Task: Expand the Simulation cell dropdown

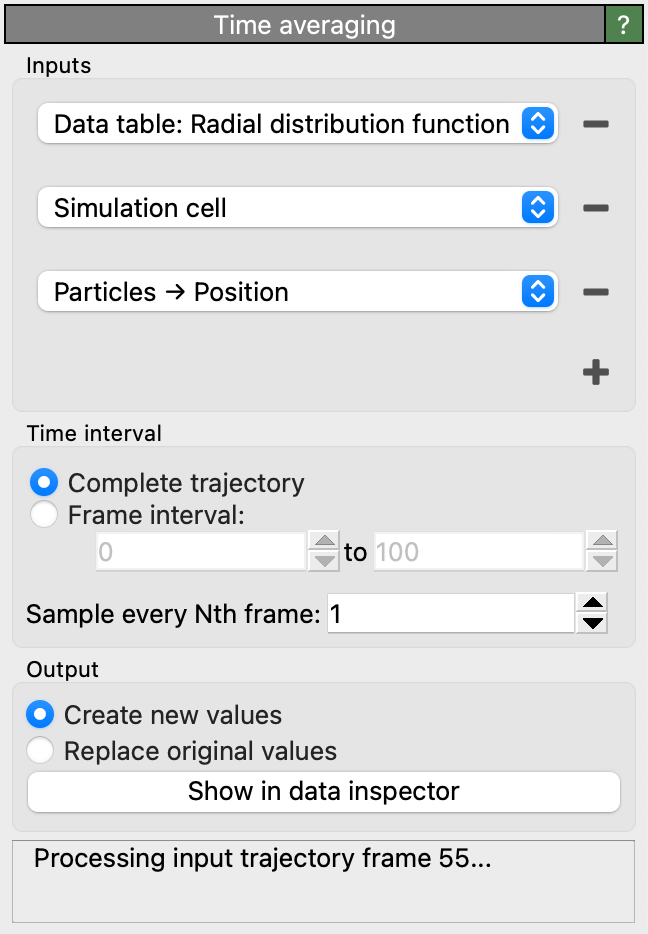Action: (296, 209)
